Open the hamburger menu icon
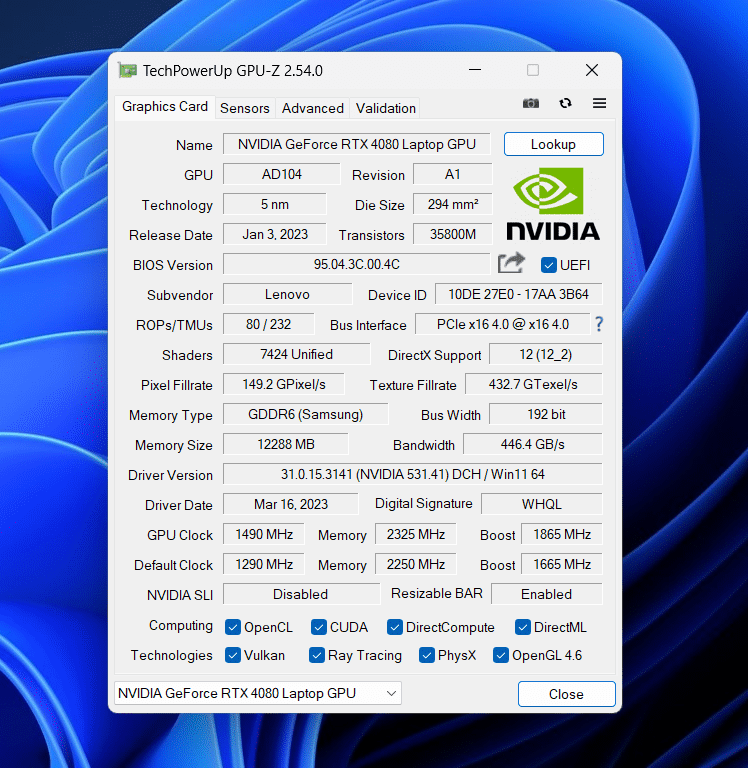This screenshot has height=768, width=748. point(599,104)
